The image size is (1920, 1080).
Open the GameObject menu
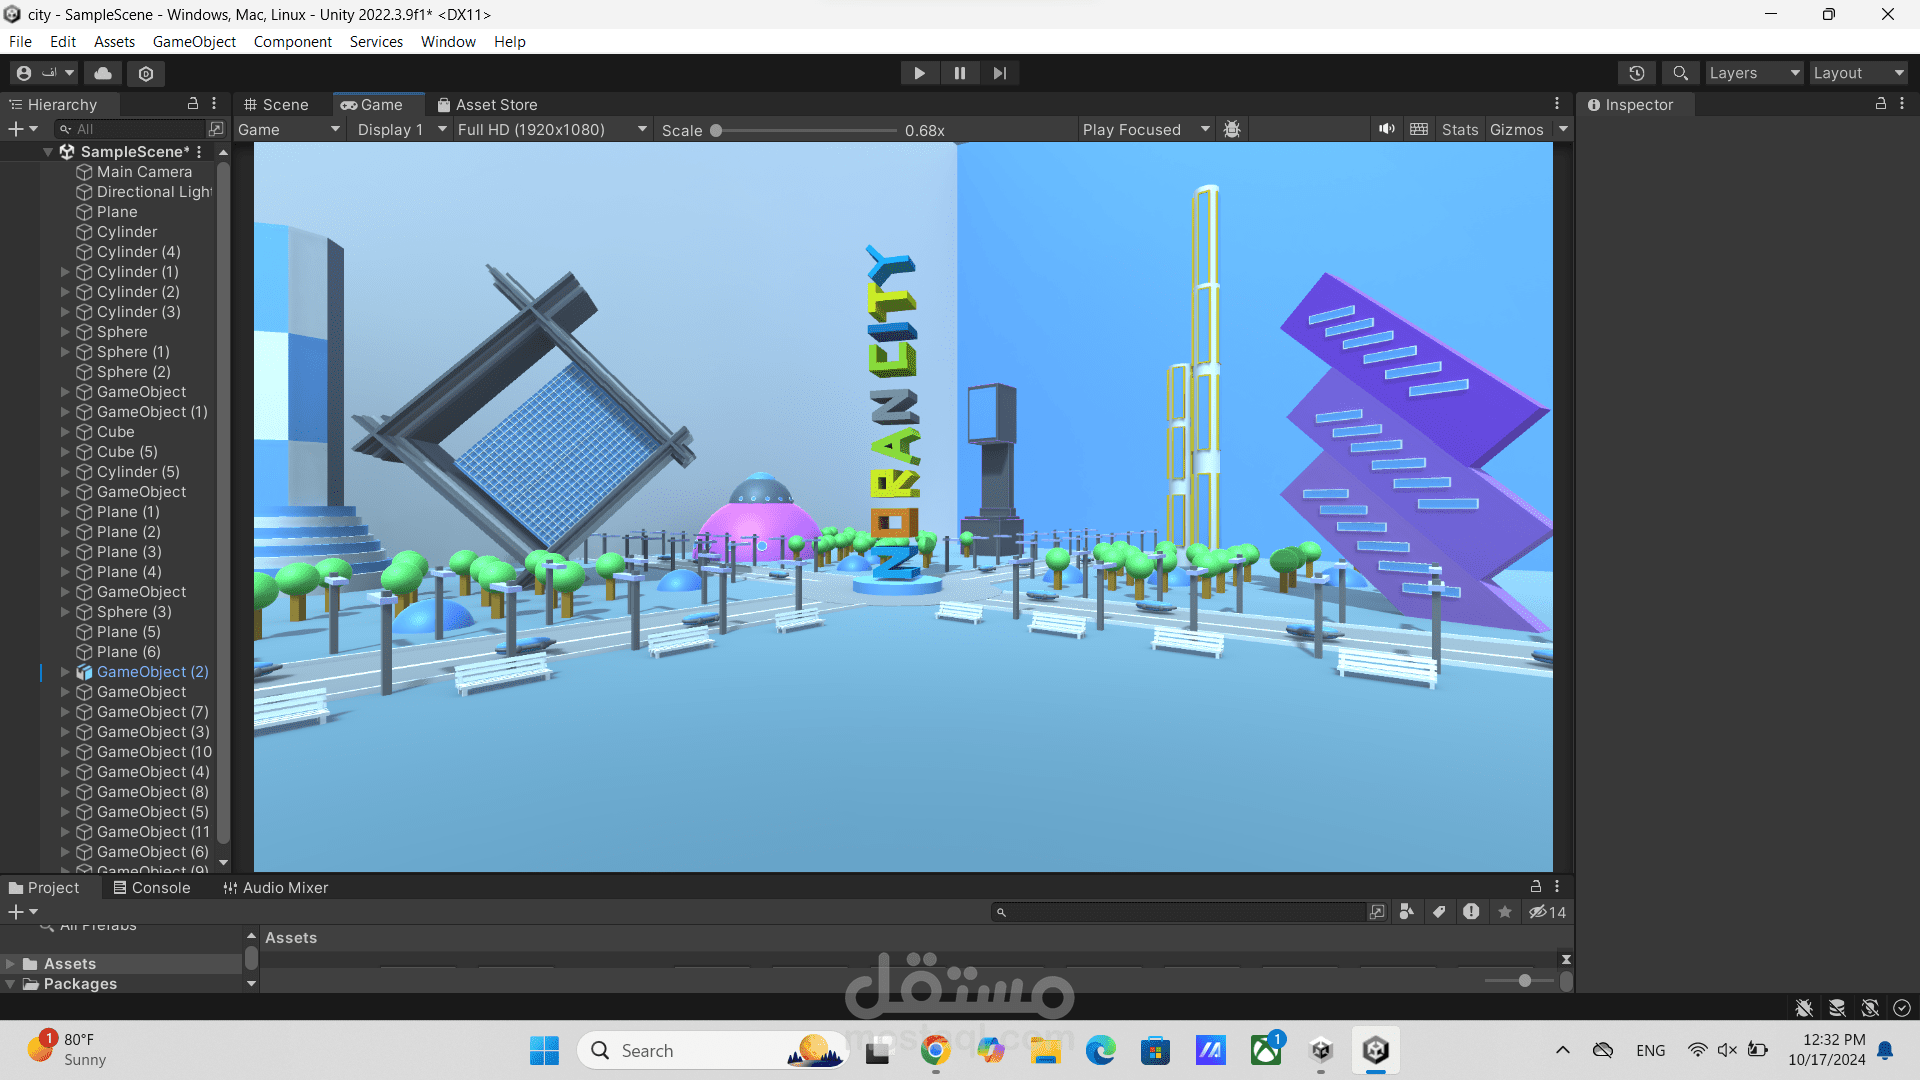194,42
